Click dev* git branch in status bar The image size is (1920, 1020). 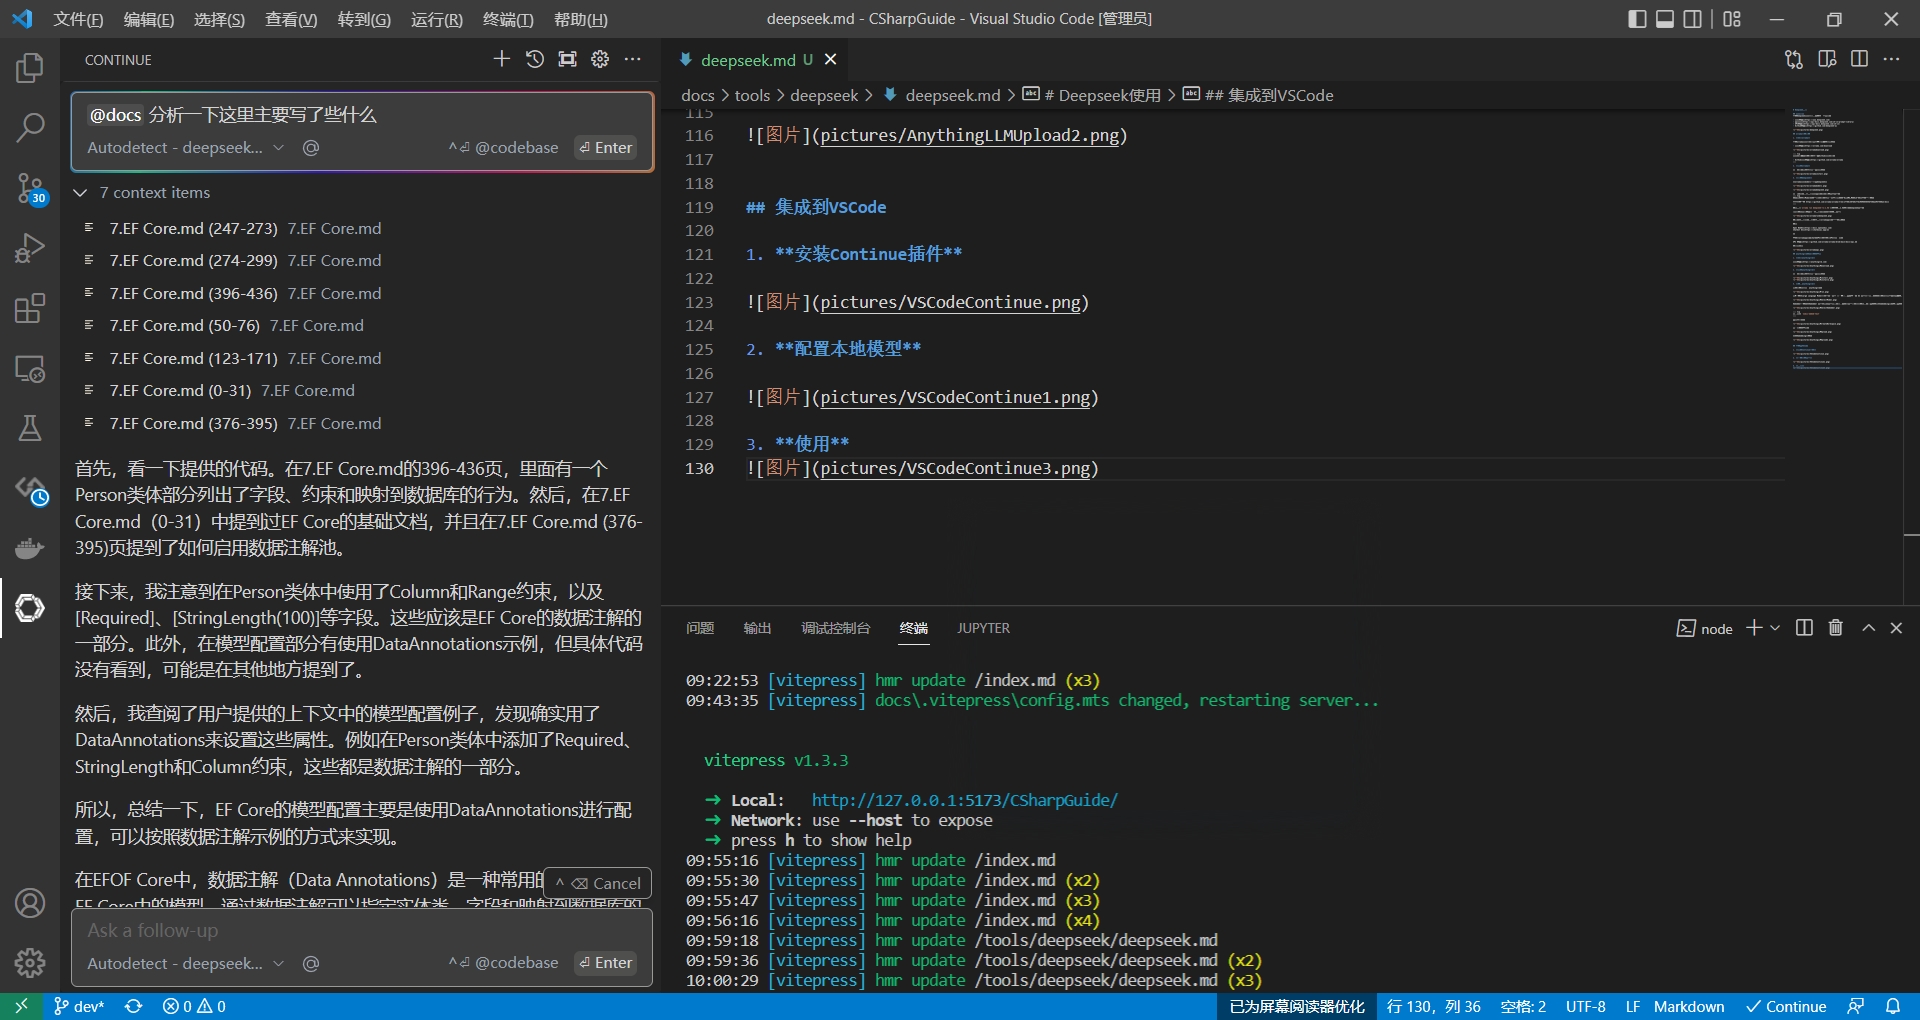click(78, 1006)
